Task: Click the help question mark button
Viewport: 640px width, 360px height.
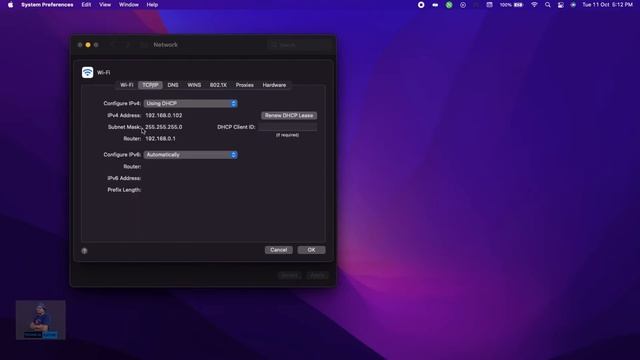Action: [x=84, y=251]
